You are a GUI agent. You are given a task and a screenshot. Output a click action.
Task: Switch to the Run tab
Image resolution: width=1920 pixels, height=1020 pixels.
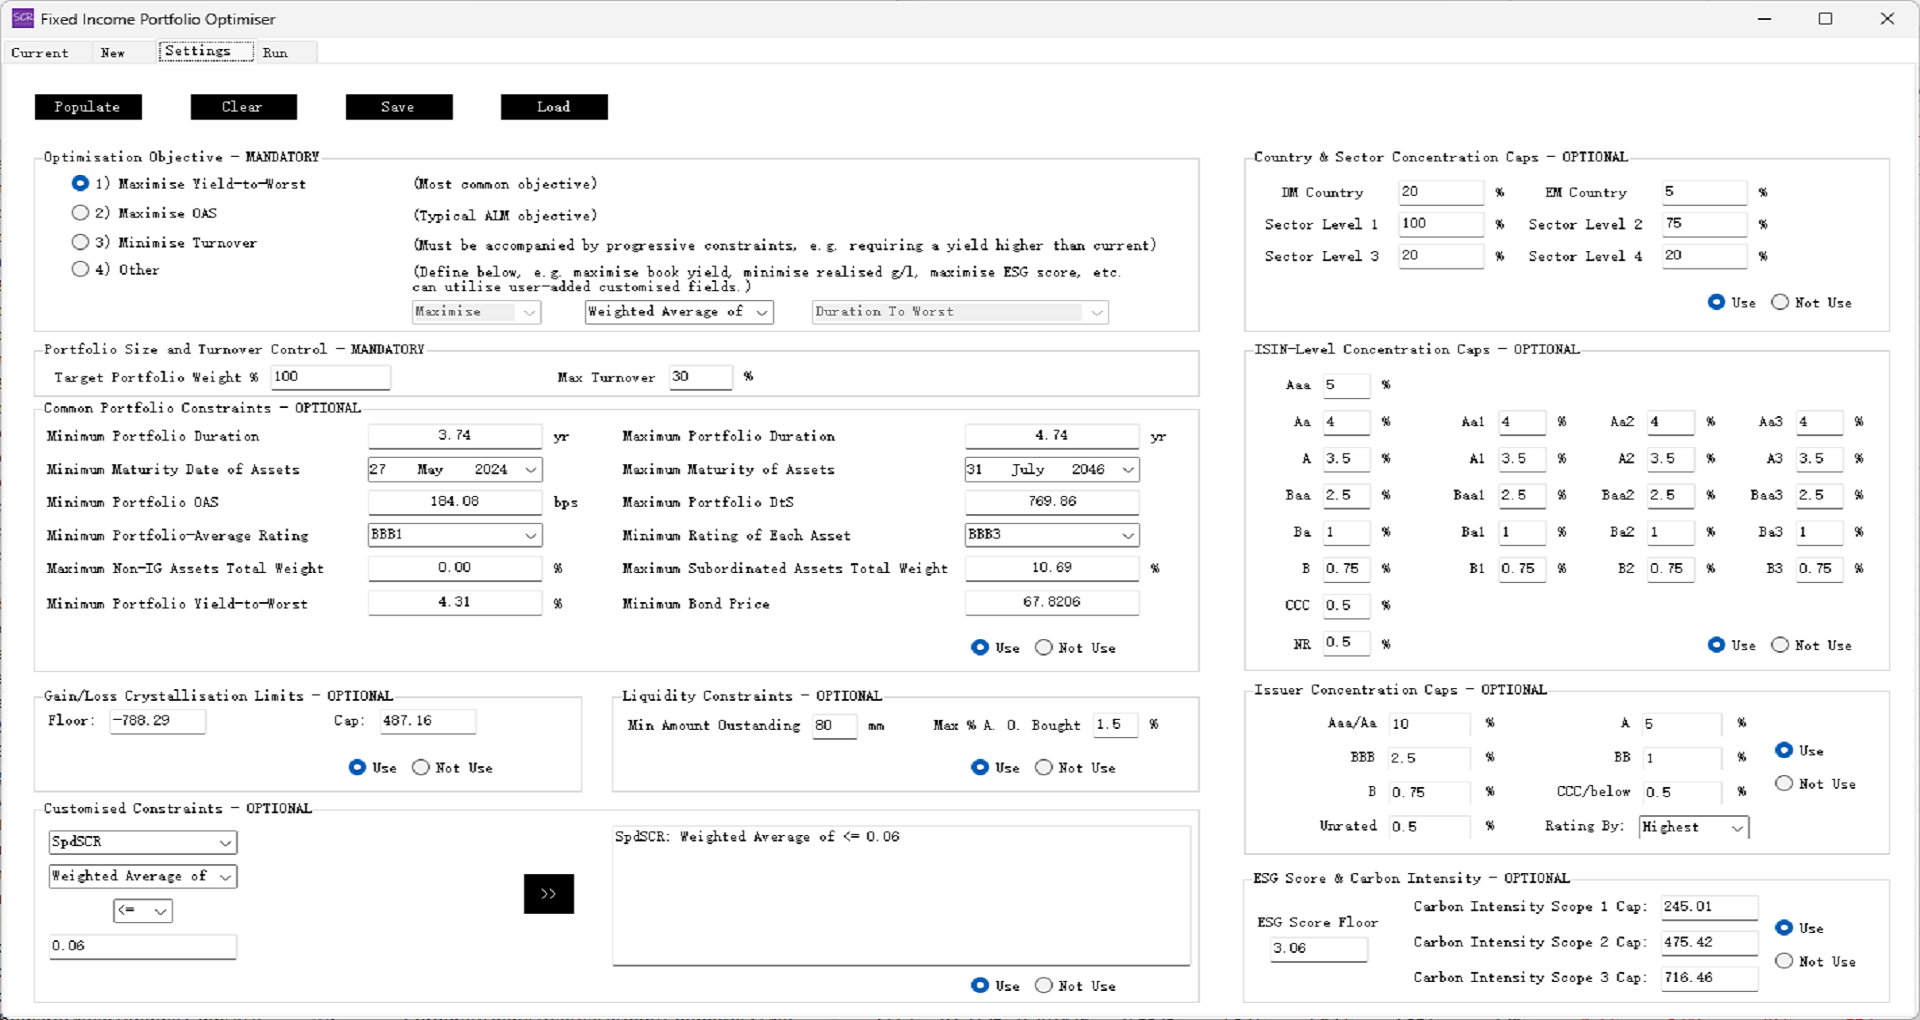[x=275, y=53]
